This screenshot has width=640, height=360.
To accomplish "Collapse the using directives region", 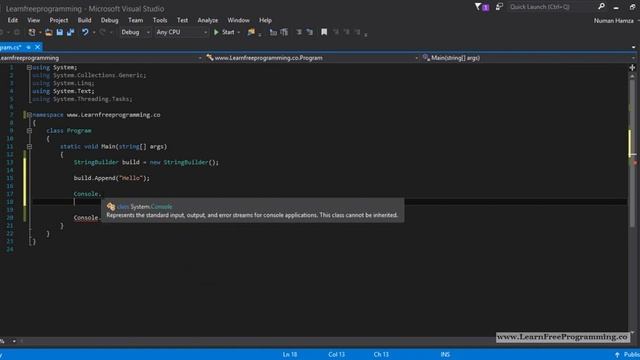I will pyautogui.click(x=29, y=67).
